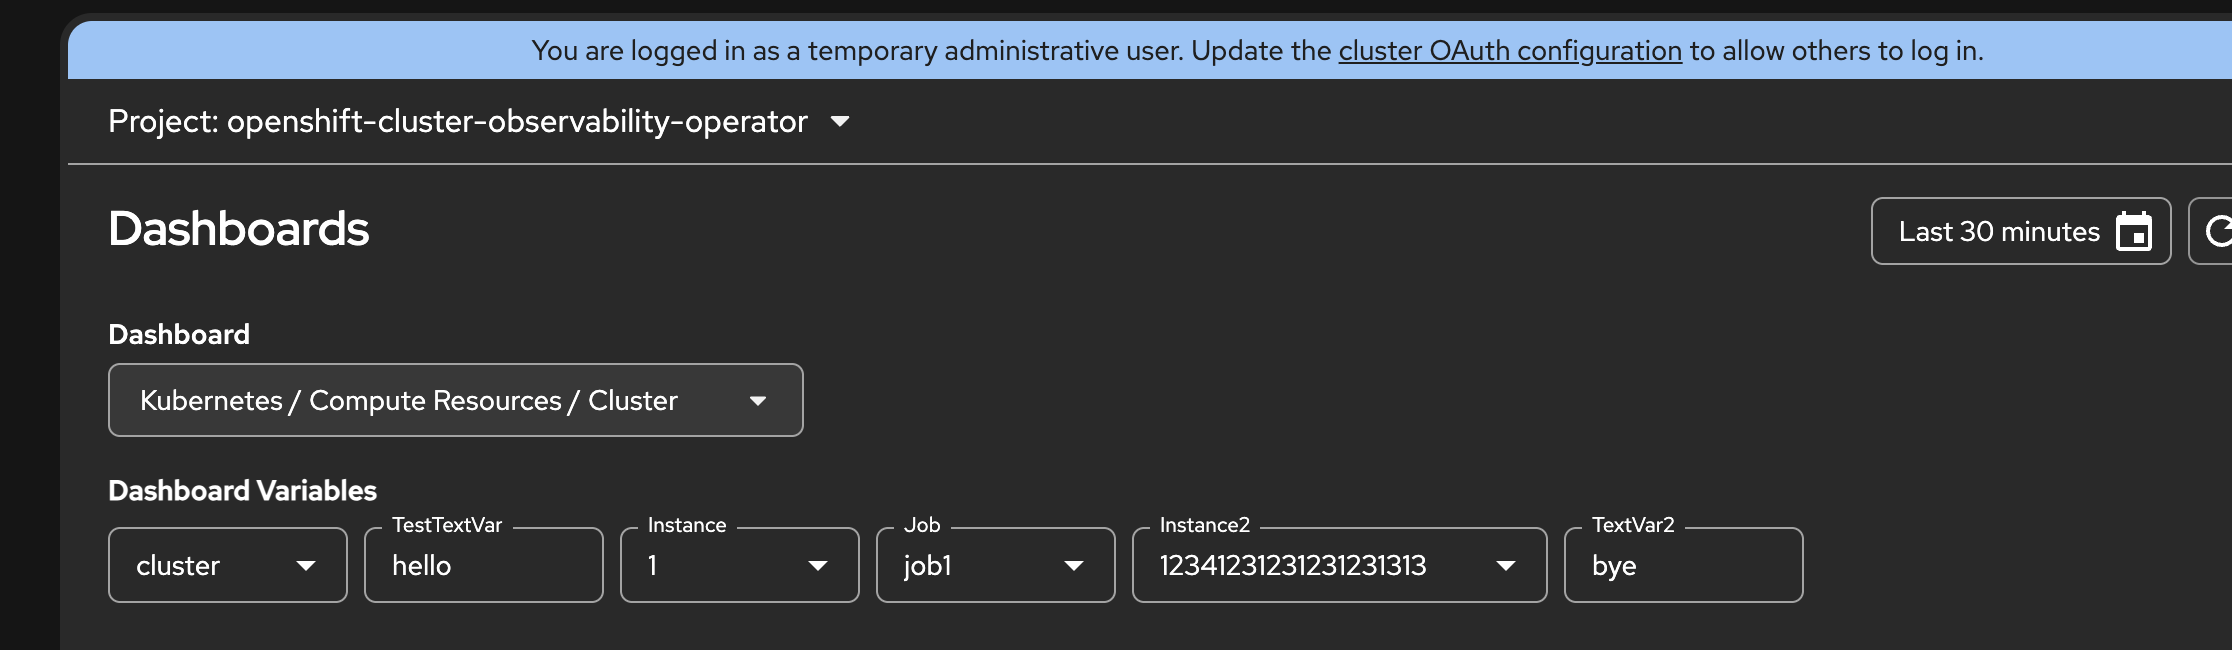The width and height of the screenshot is (2232, 650).
Task: Open the Project selector by its name text
Action: click(x=457, y=122)
